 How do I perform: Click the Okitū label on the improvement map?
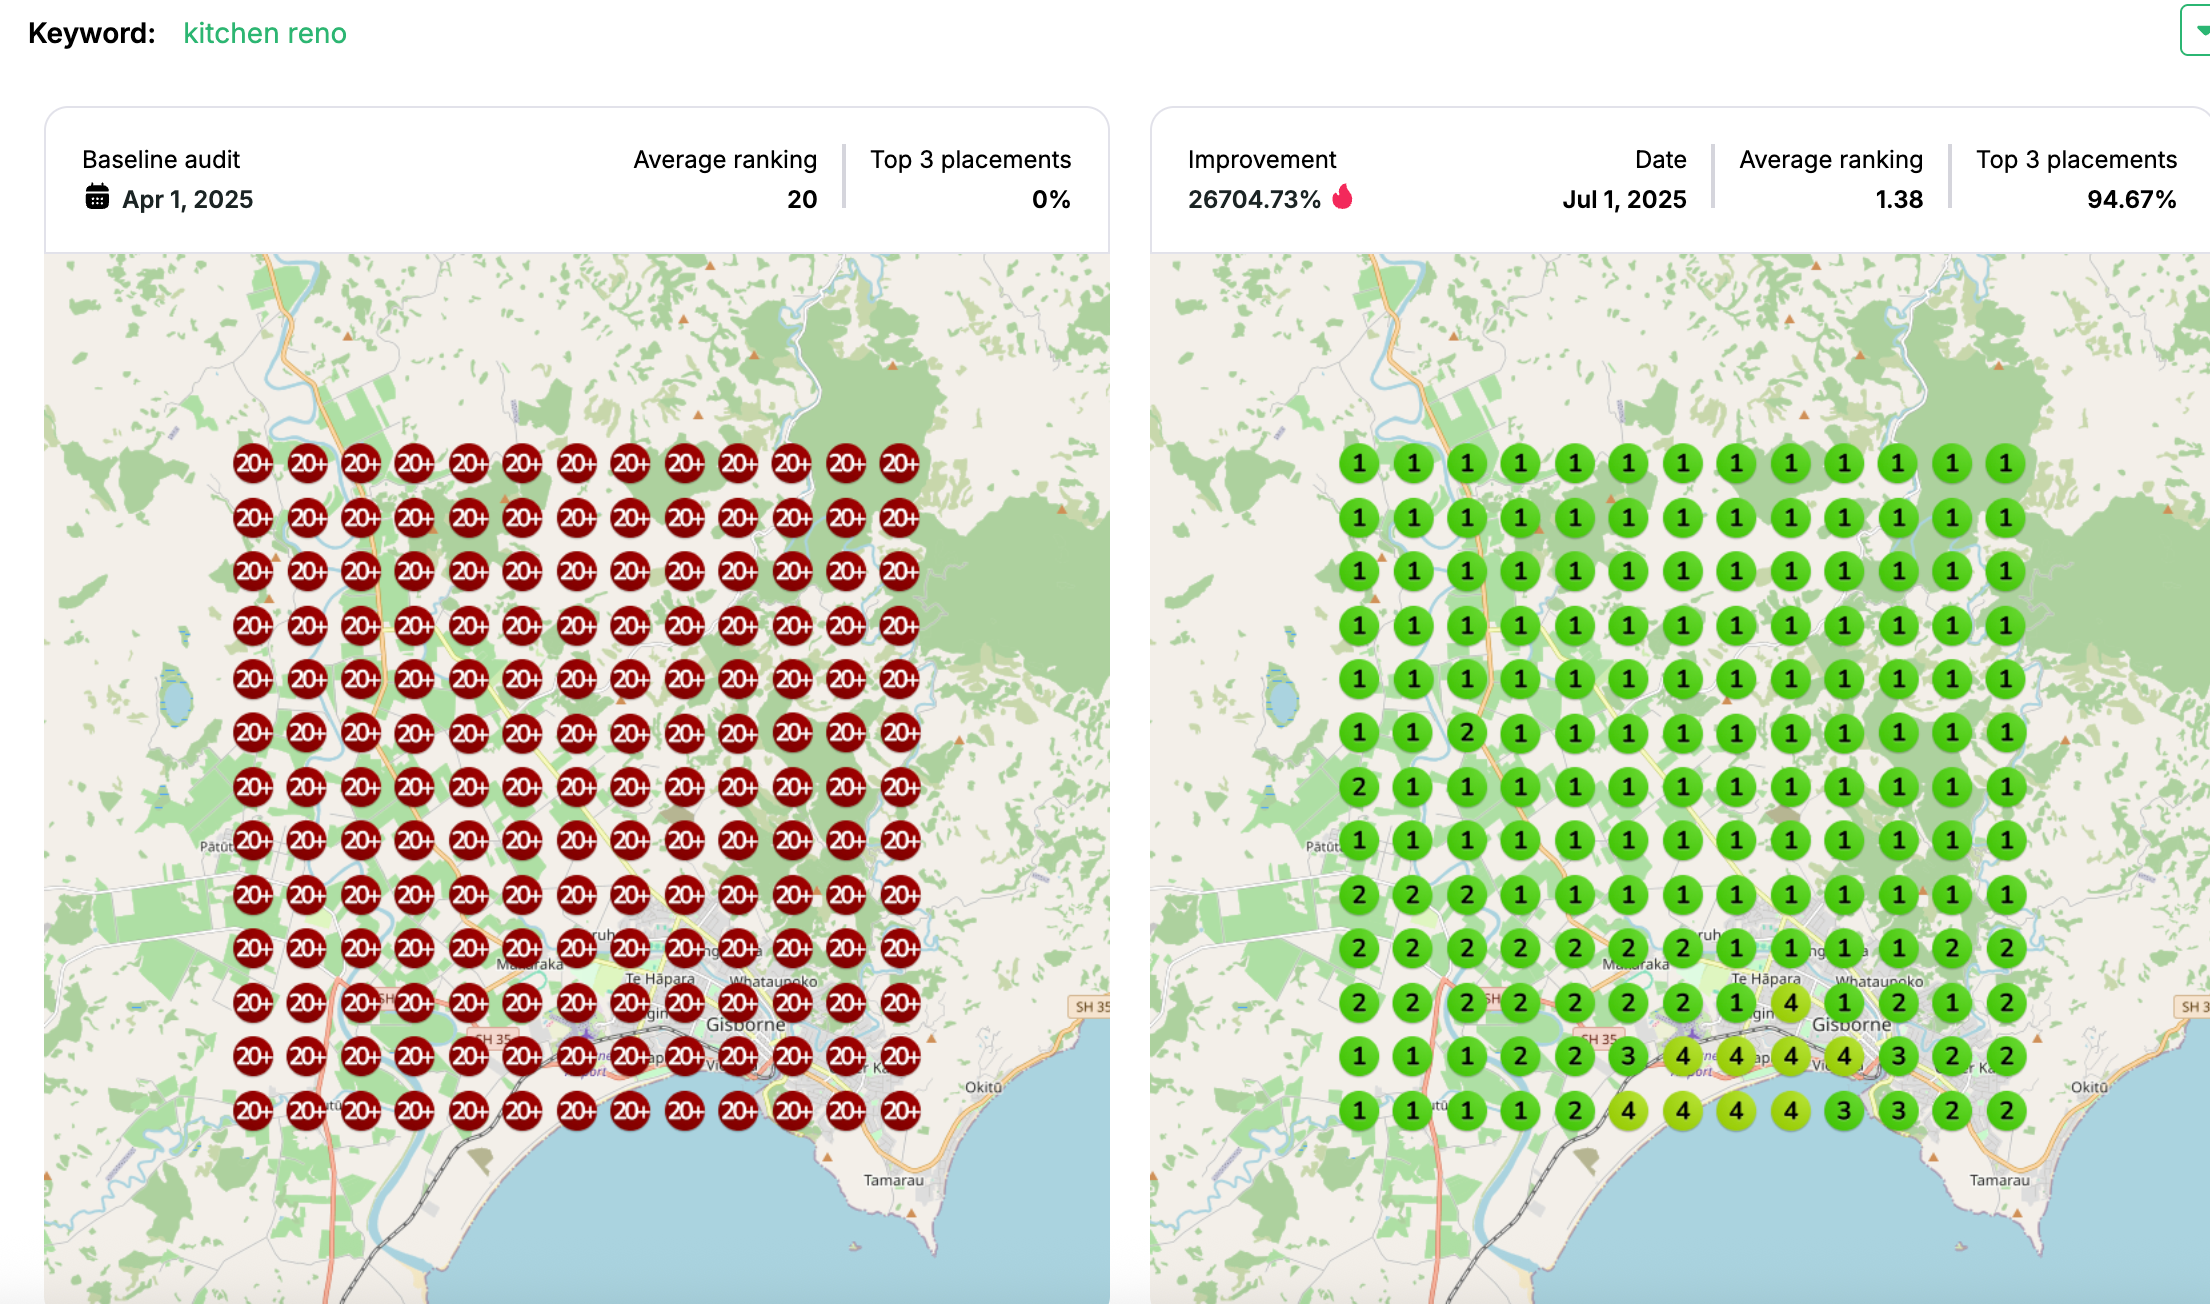point(2089,1087)
